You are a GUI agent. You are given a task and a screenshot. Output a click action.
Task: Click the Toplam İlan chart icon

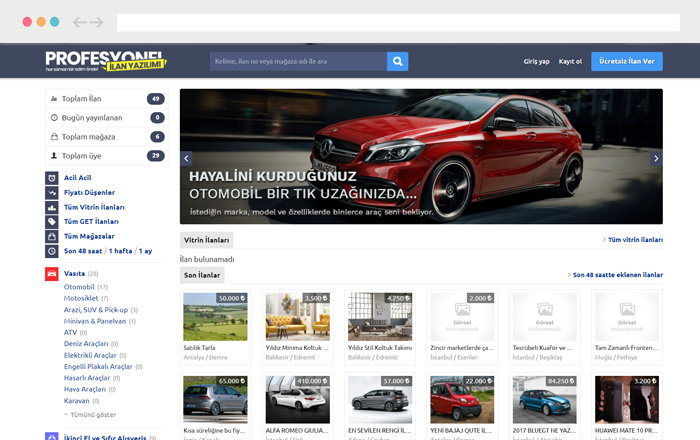[54, 99]
